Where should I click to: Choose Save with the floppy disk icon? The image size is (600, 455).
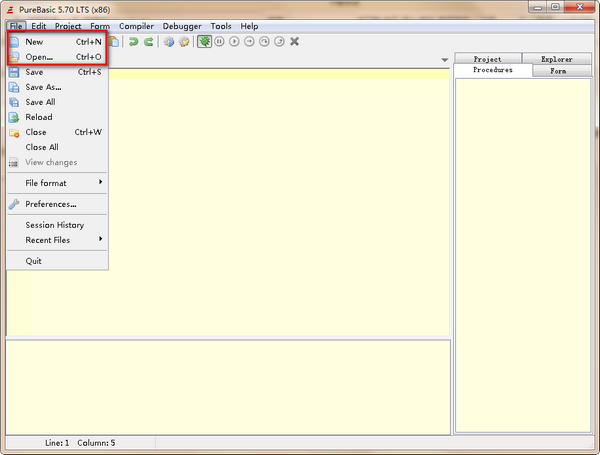tap(35, 72)
